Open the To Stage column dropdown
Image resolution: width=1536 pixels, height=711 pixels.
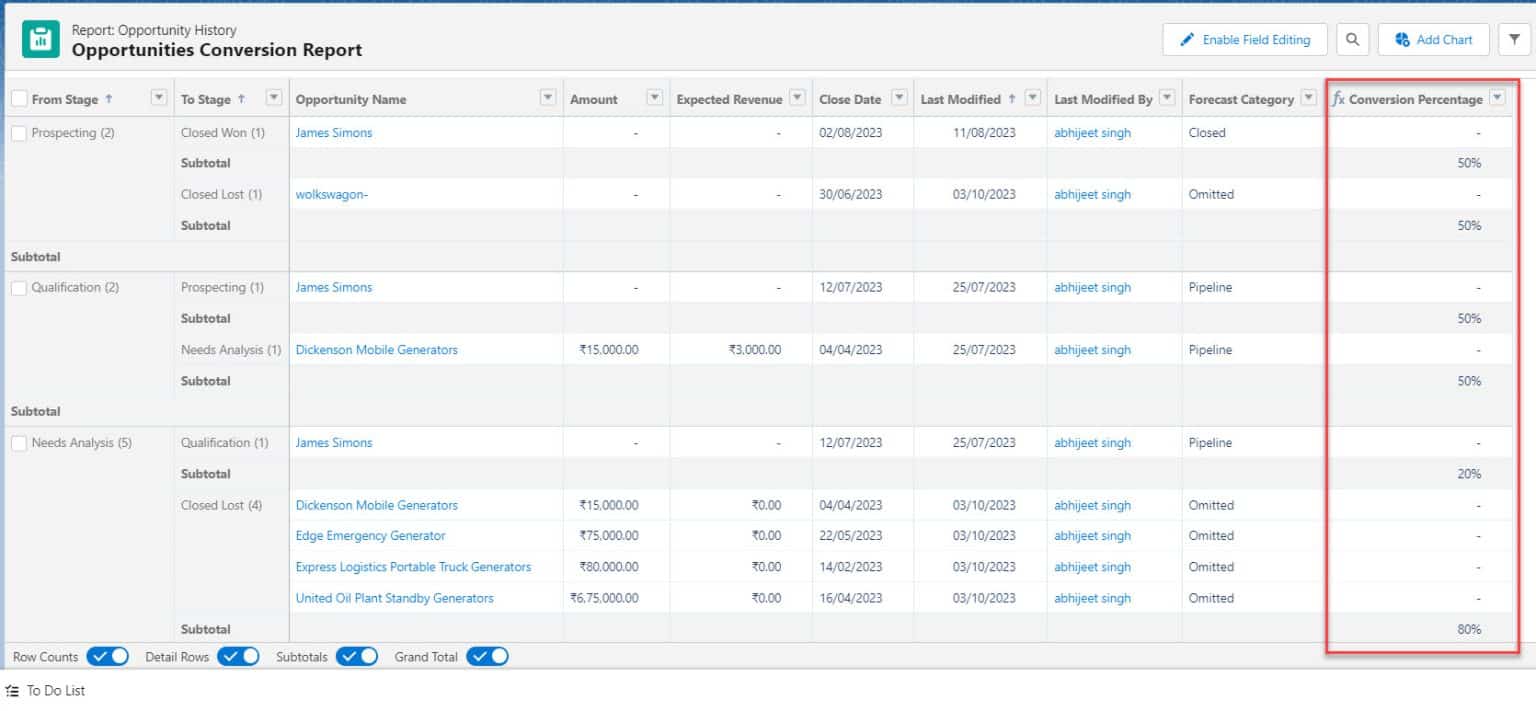point(273,98)
